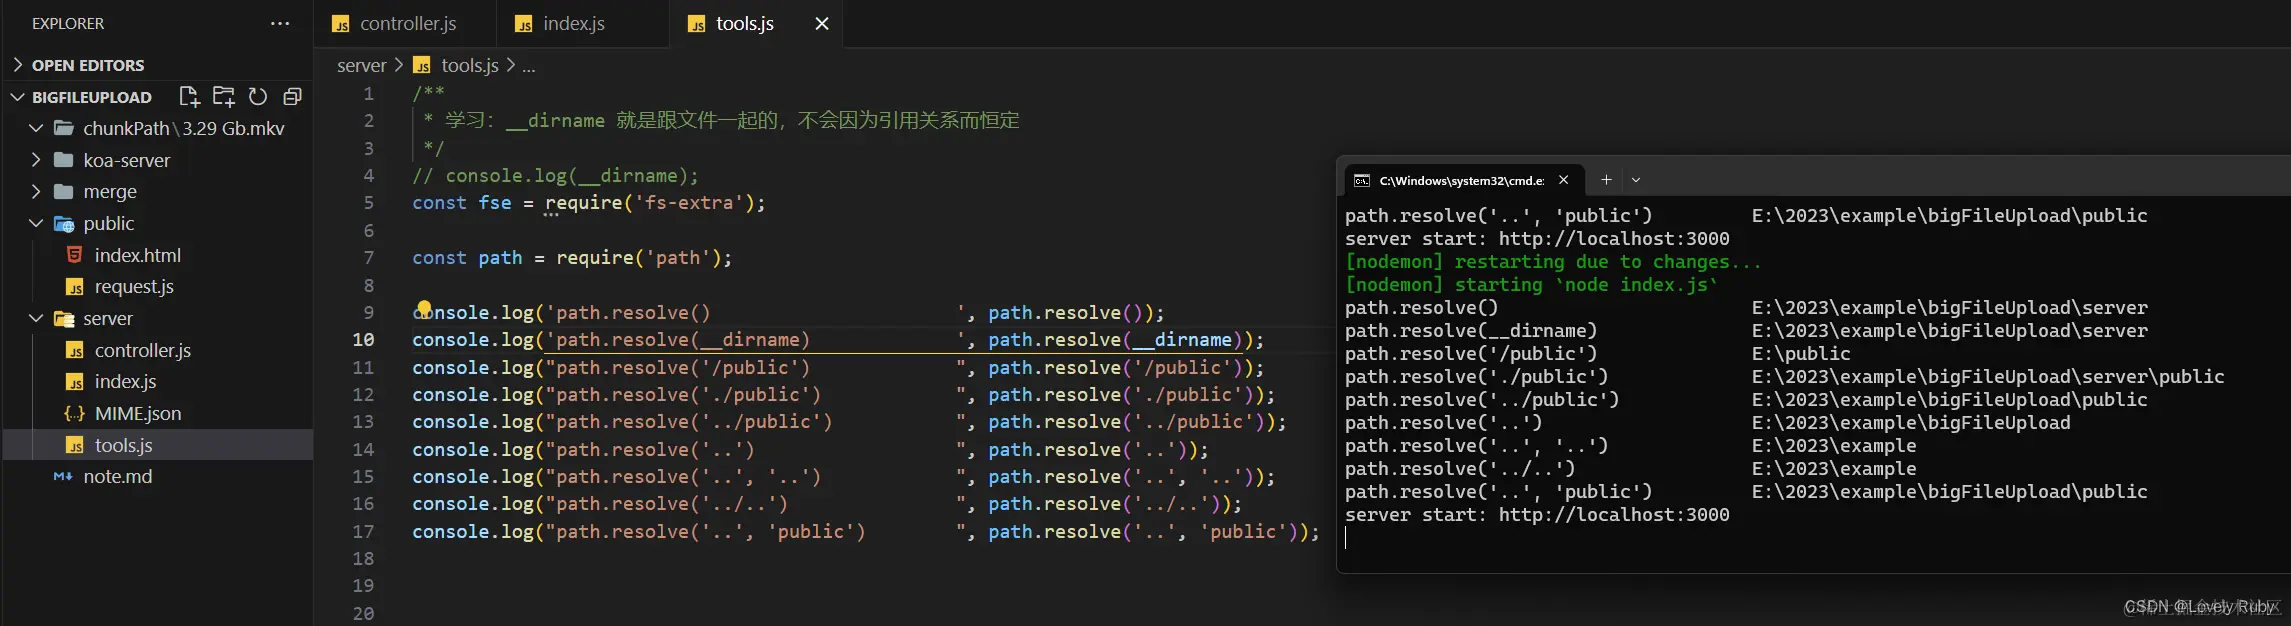
Task: Click the merge folder icon
Action: pyautogui.click(x=64, y=191)
